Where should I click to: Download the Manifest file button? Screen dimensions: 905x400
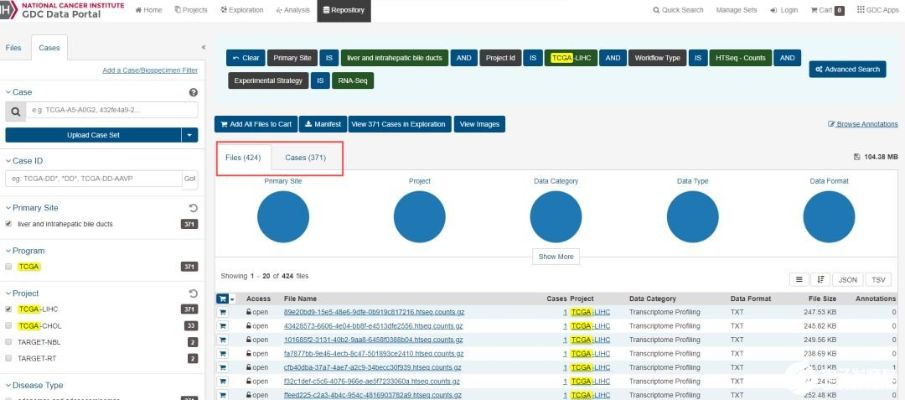point(322,124)
